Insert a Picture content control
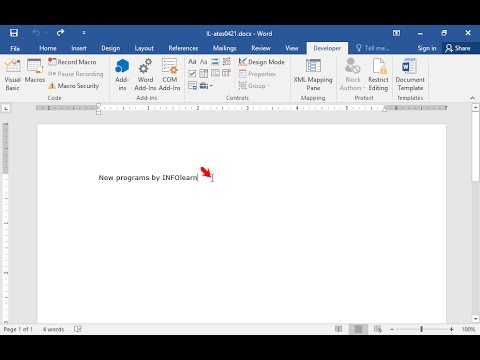 [215, 62]
